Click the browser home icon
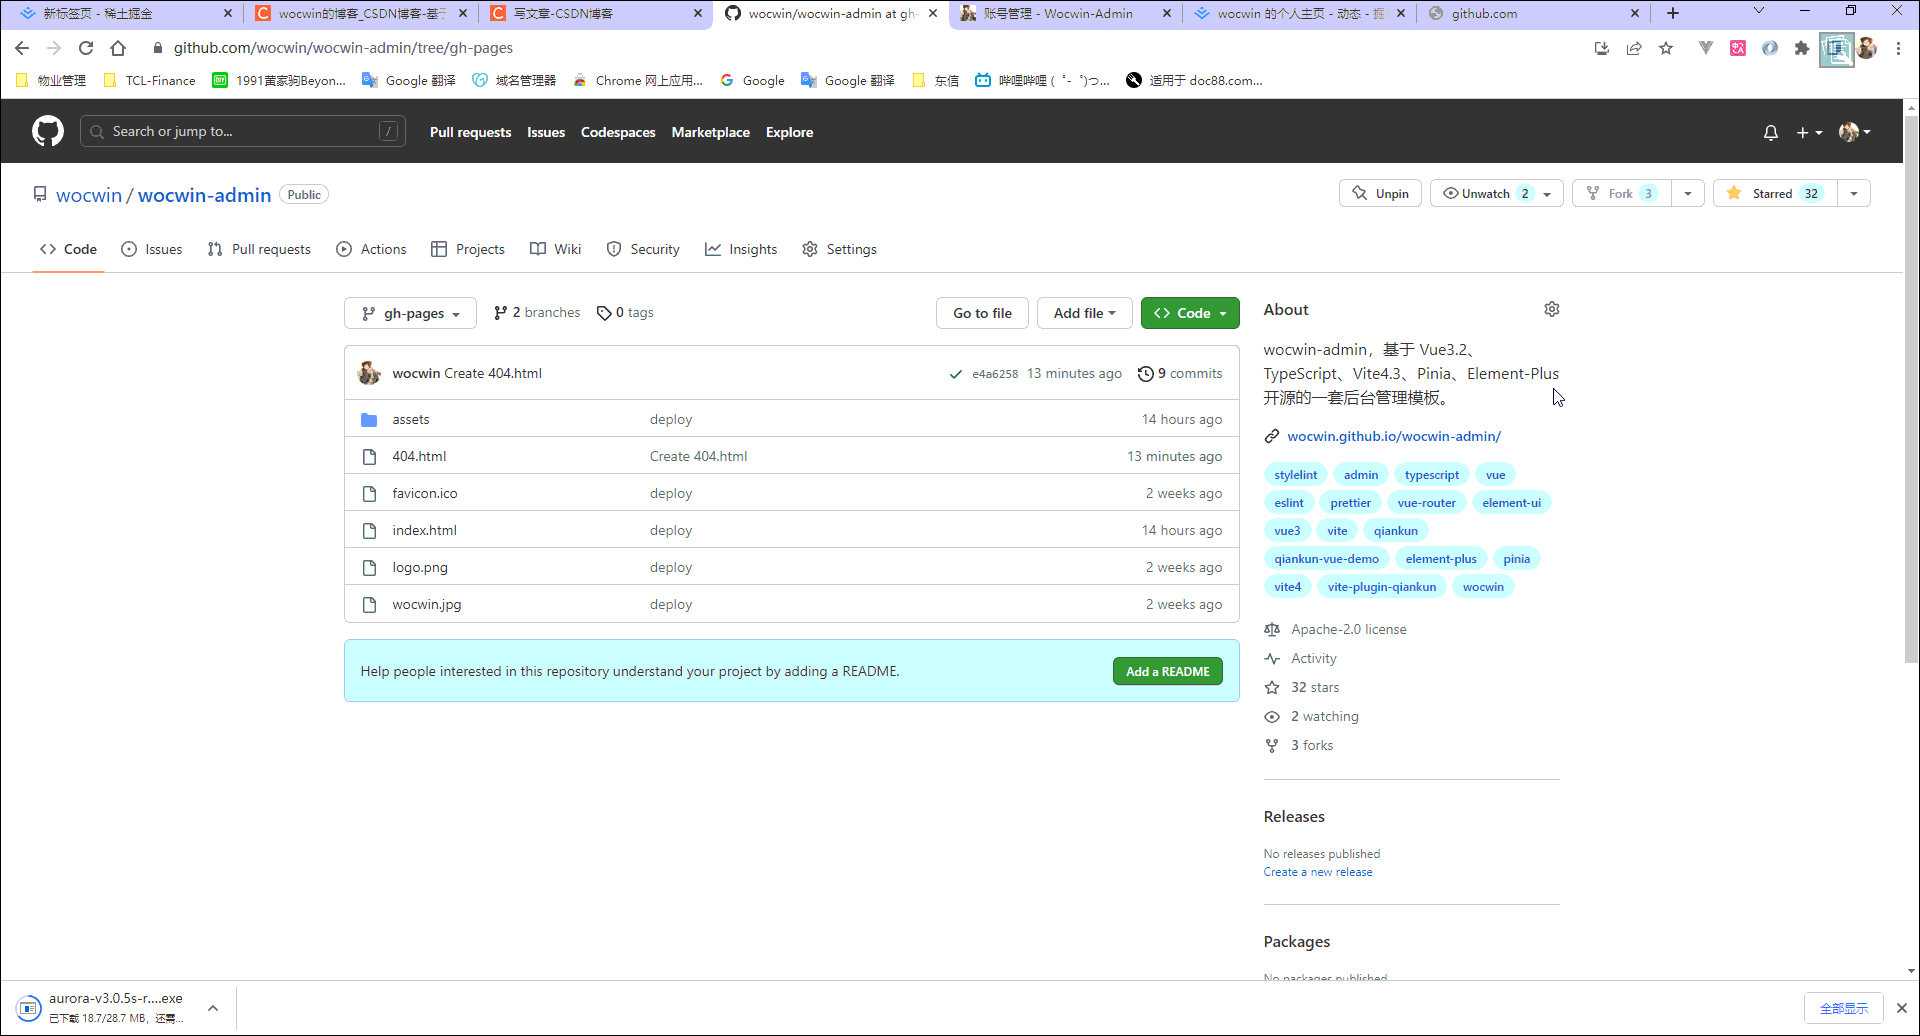 click(x=118, y=48)
